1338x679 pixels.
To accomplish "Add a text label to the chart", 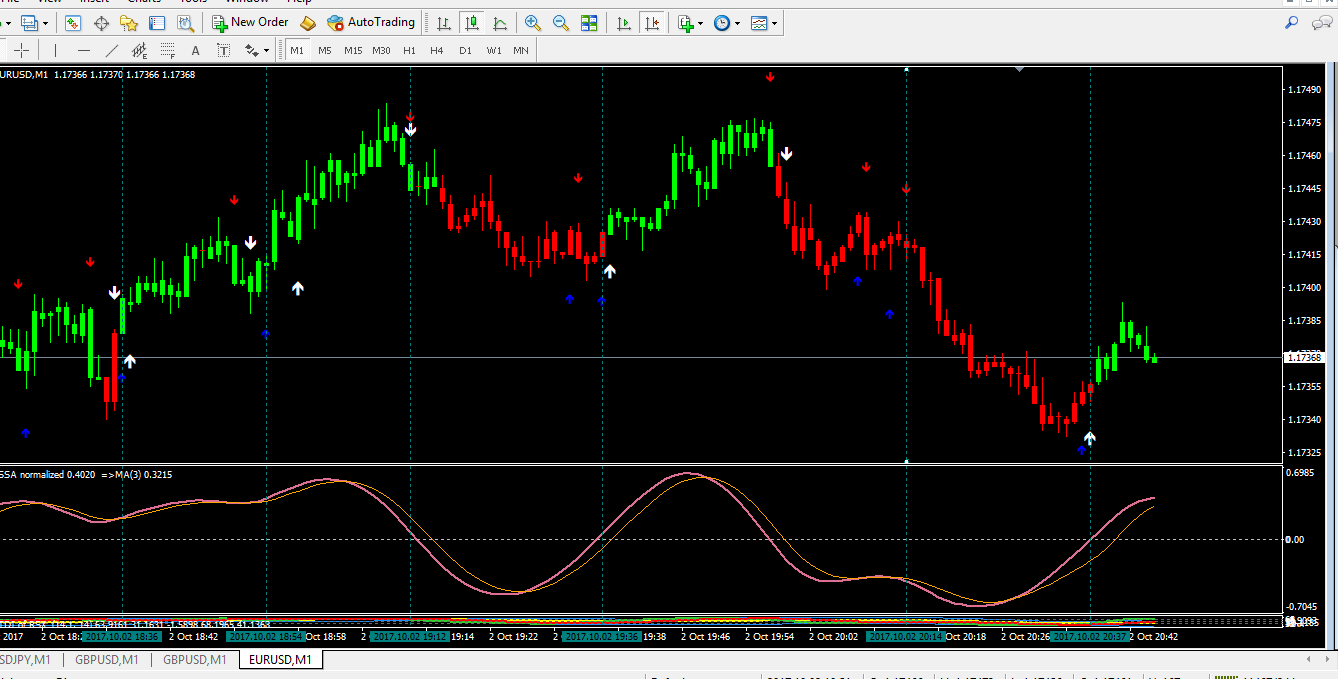I will (195, 50).
